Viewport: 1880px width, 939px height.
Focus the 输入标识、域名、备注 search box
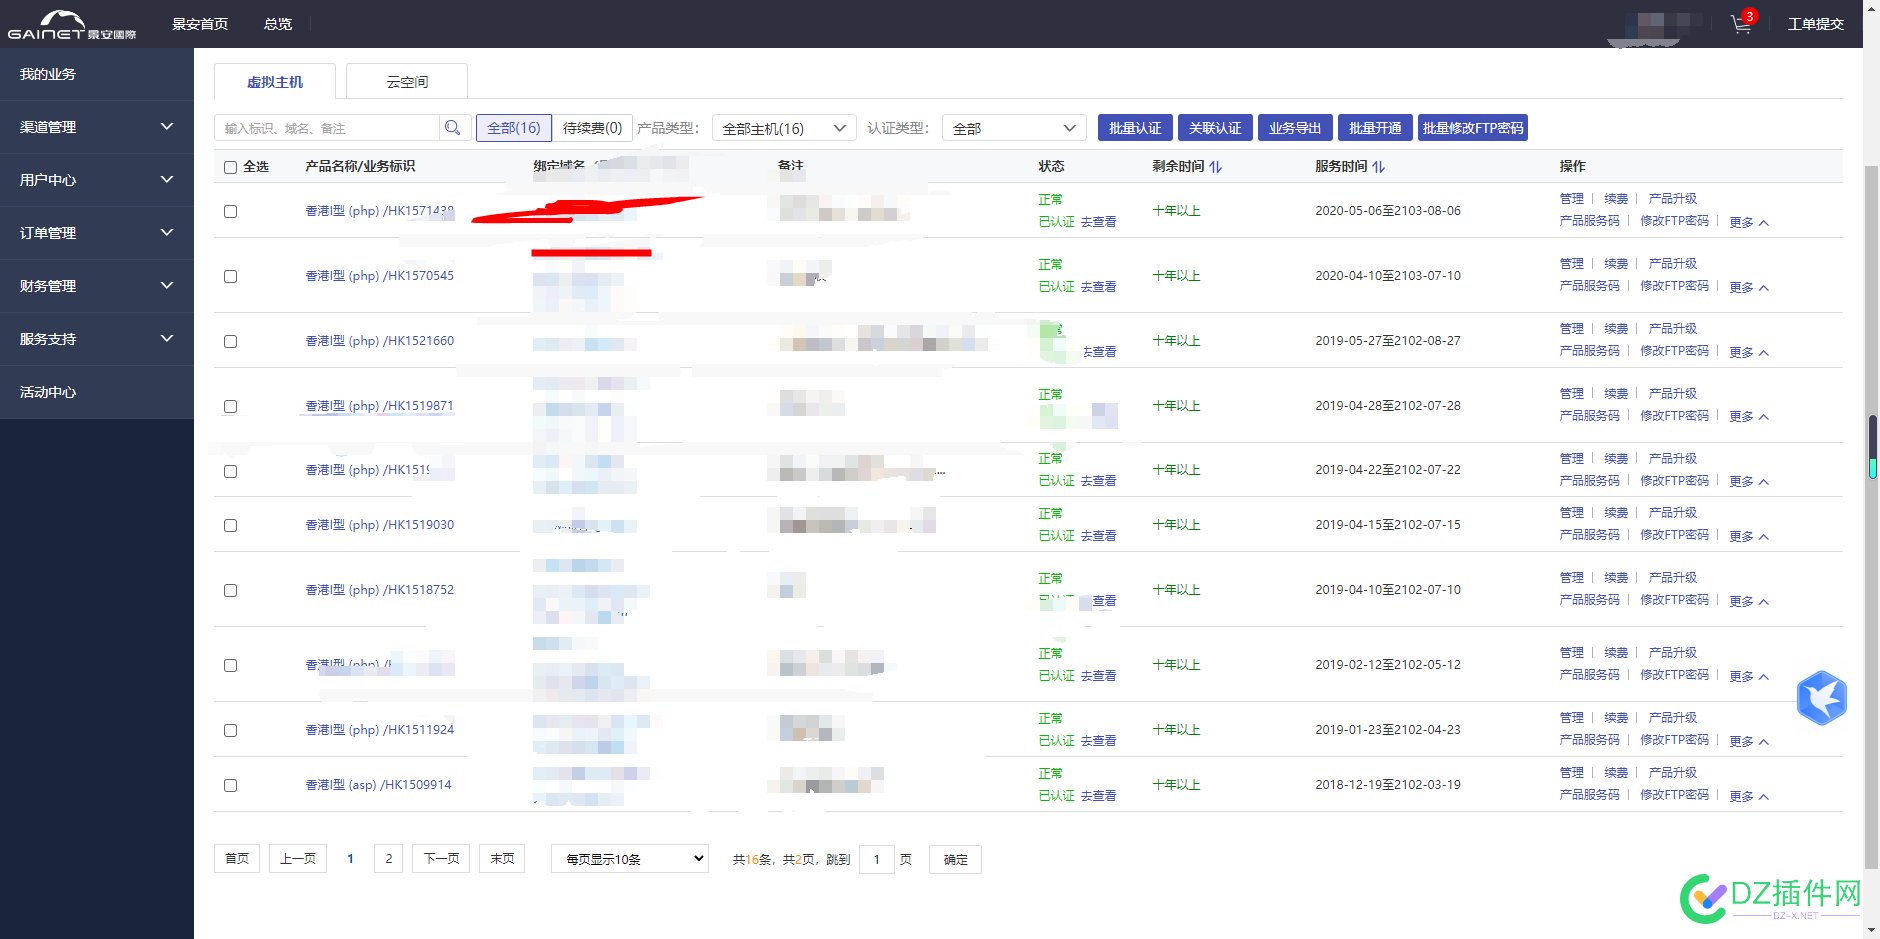coord(327,128)
